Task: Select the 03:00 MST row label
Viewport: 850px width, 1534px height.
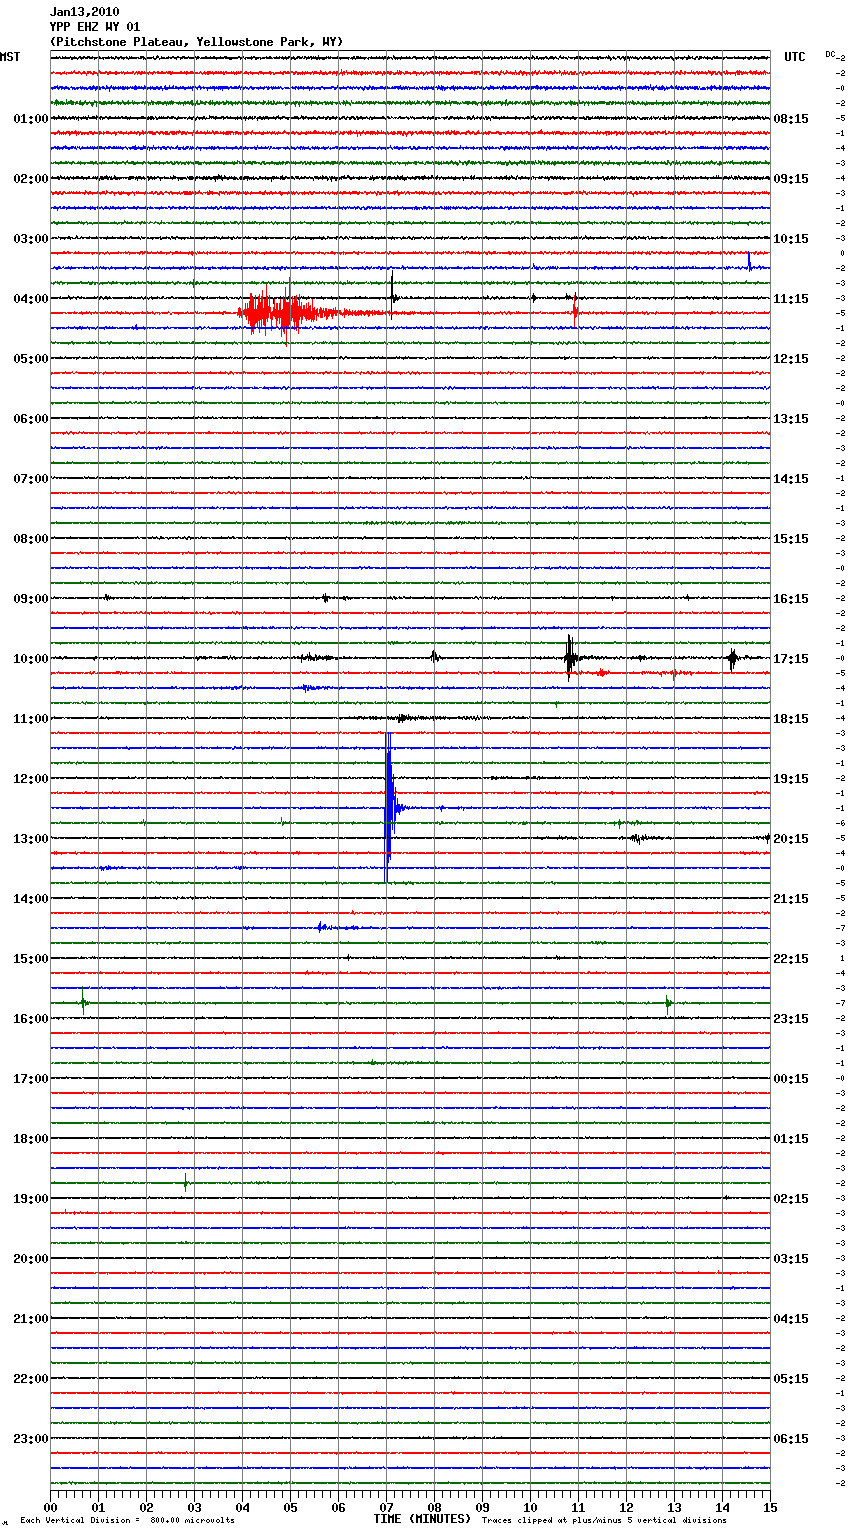Action: (30, 239)
